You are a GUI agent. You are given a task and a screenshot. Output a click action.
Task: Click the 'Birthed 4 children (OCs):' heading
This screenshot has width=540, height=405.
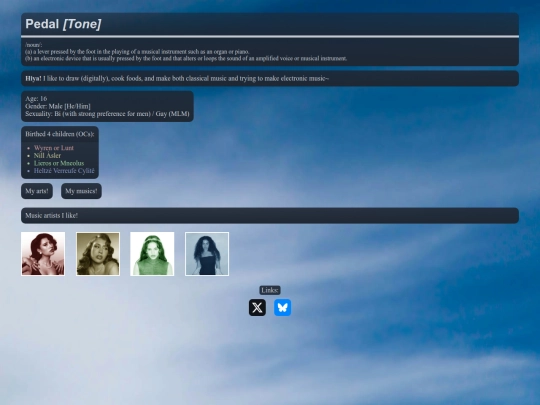(60, 134)
